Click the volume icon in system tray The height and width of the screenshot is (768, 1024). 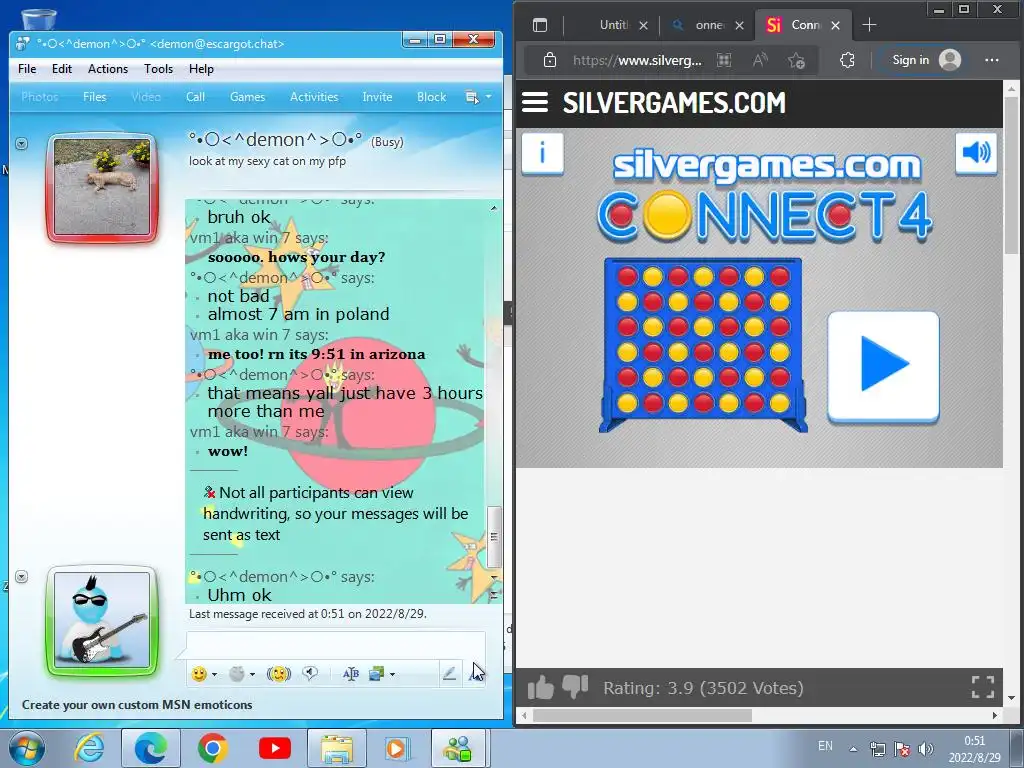pos(925,748)
